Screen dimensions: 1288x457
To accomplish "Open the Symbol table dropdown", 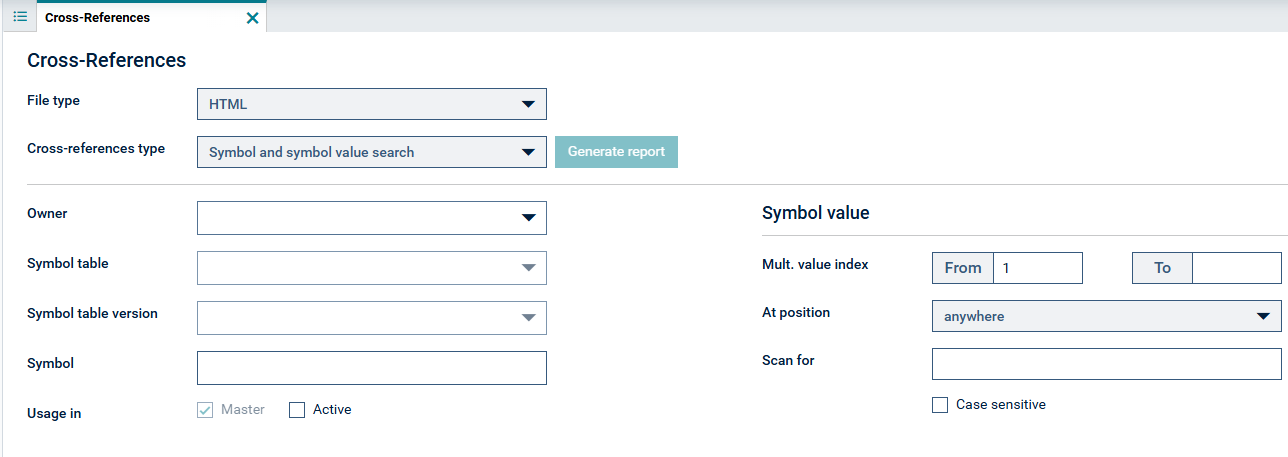I will pos(372,268).
